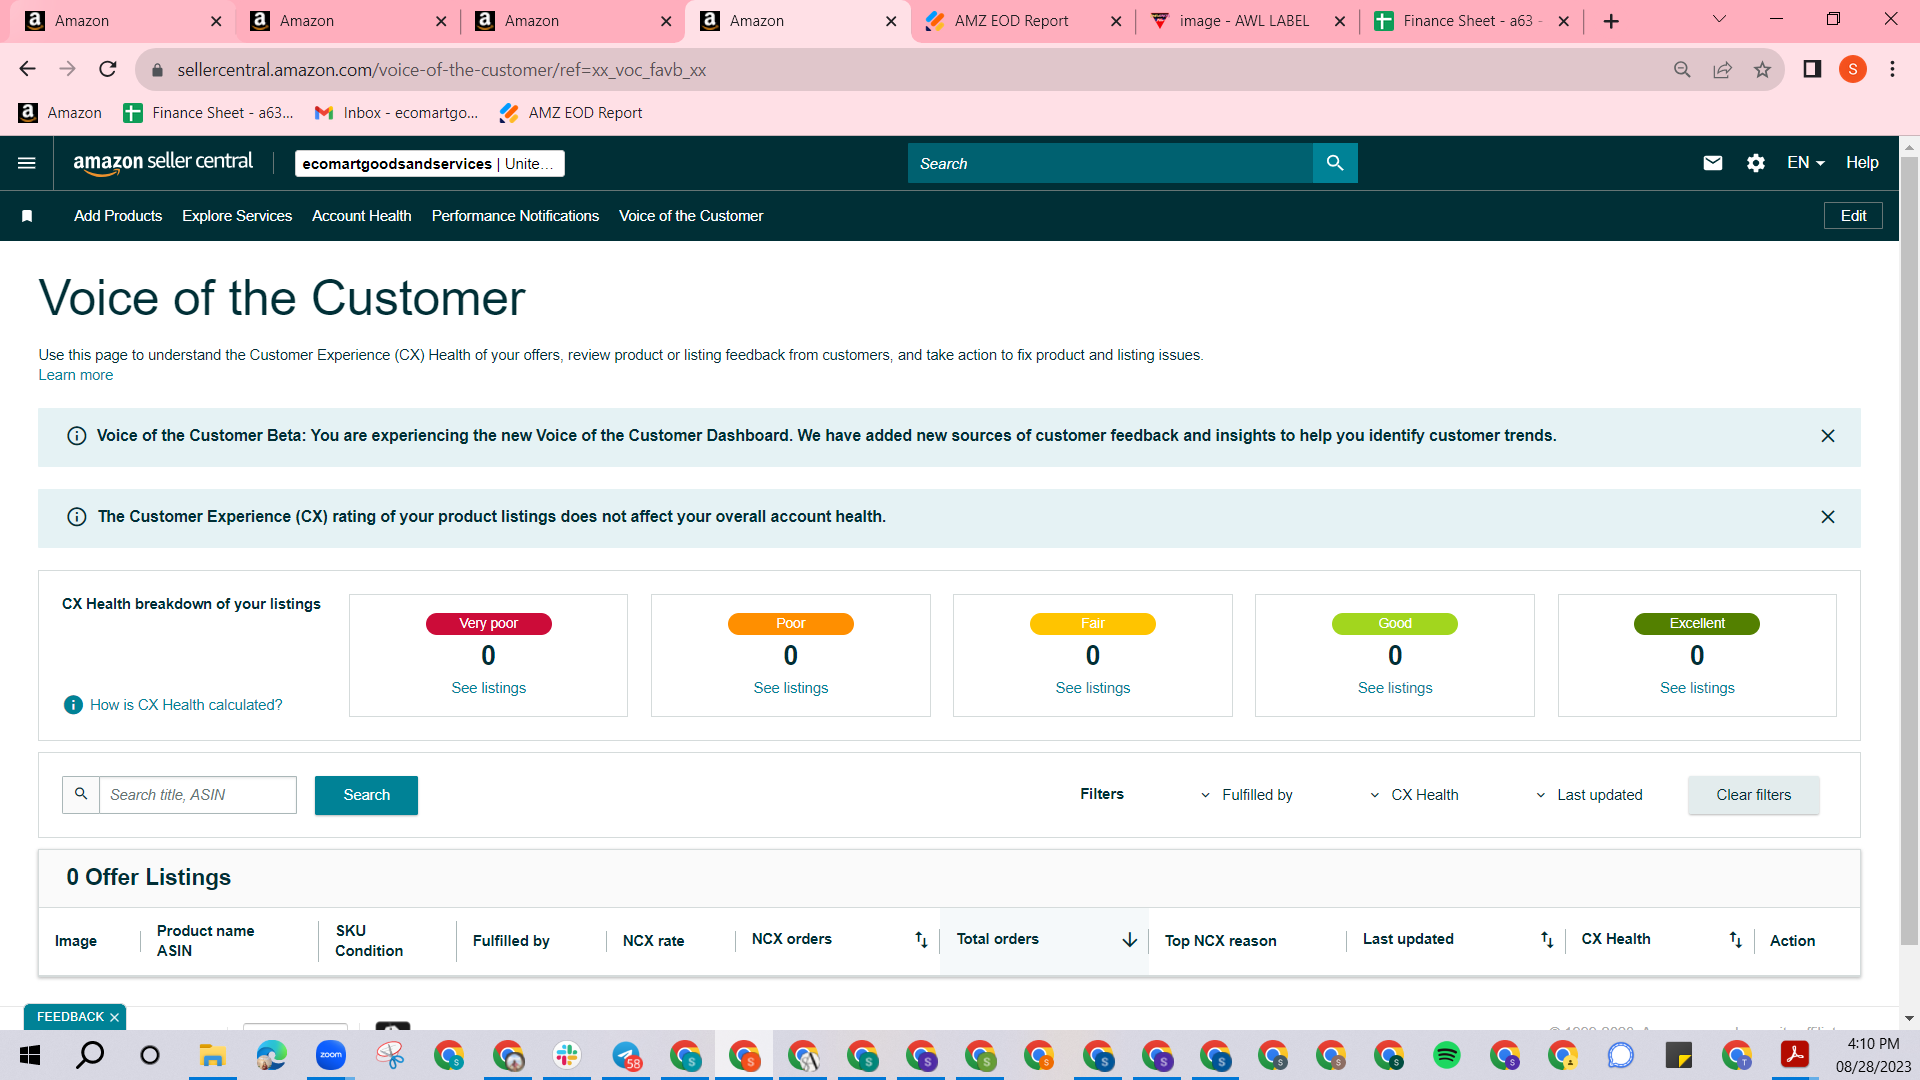The image size is (1920, 1080).
Task: See listings under Fair
Action: click(x=1093, y=688)
